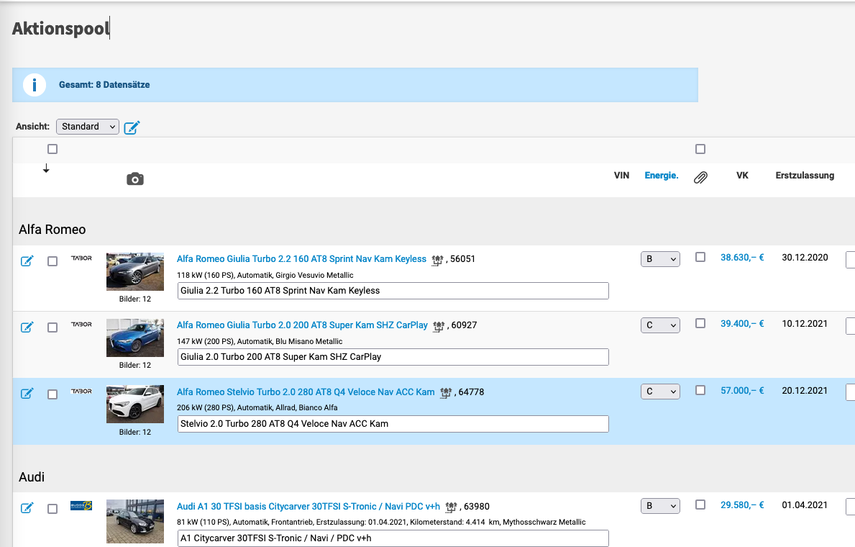Open the Ansicht Standard dropdown
The height and width of the screenshot is (547, 855).
click(x=87, y=127)
